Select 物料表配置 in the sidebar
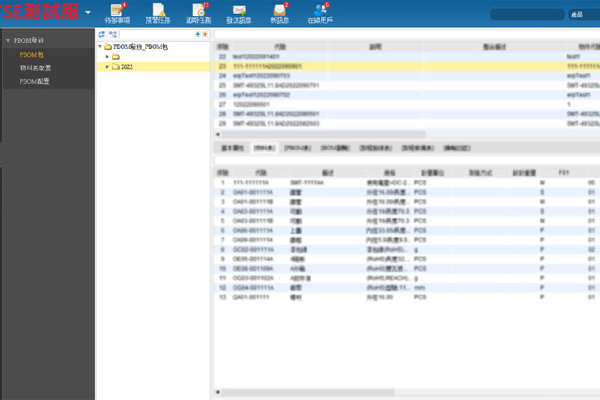 tap(35, 68)
